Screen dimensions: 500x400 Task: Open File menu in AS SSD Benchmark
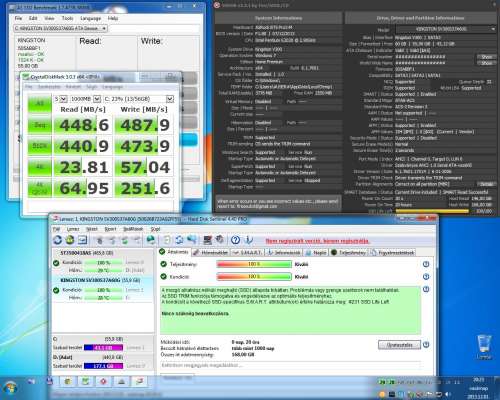point(18,18)
